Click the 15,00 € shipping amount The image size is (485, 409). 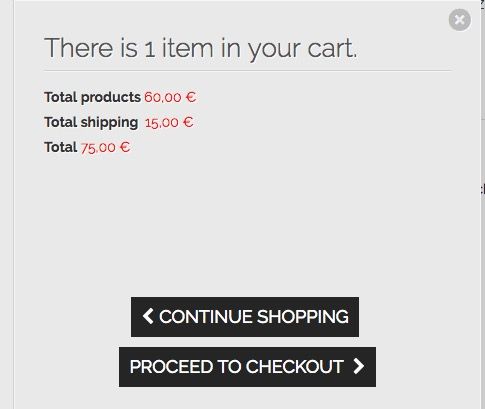(x=169, y=122)
